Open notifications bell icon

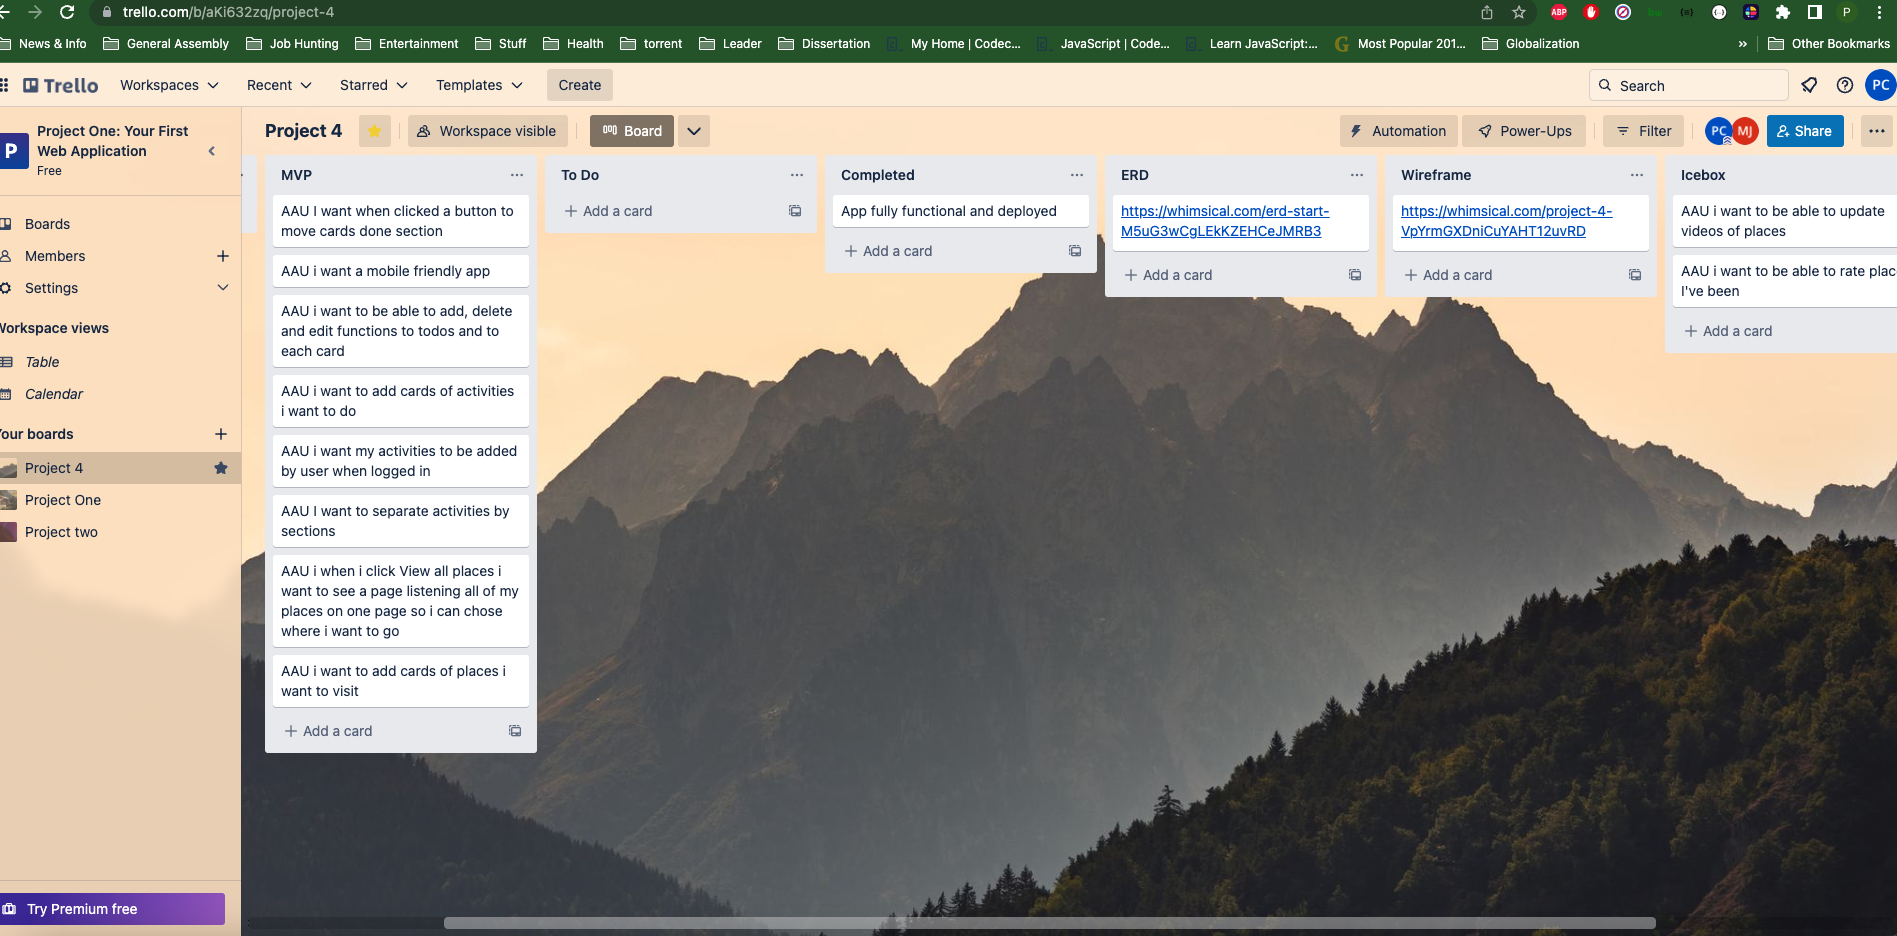(1809, 85)
